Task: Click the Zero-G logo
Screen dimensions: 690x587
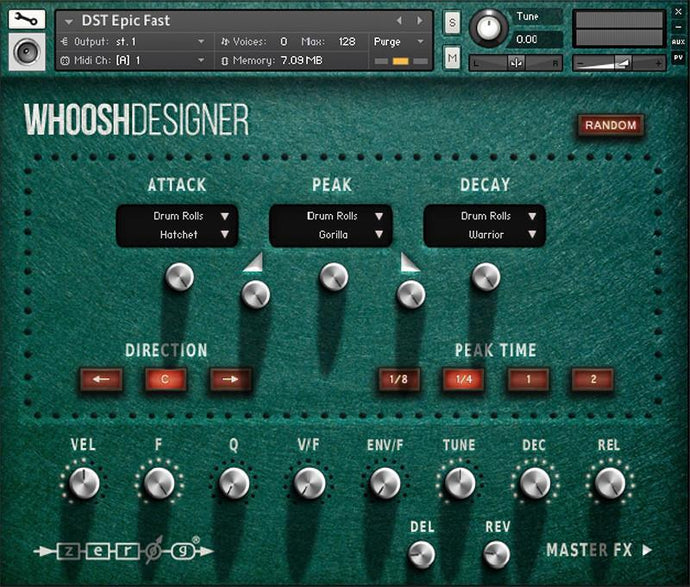Action: [x=116, y=549]
